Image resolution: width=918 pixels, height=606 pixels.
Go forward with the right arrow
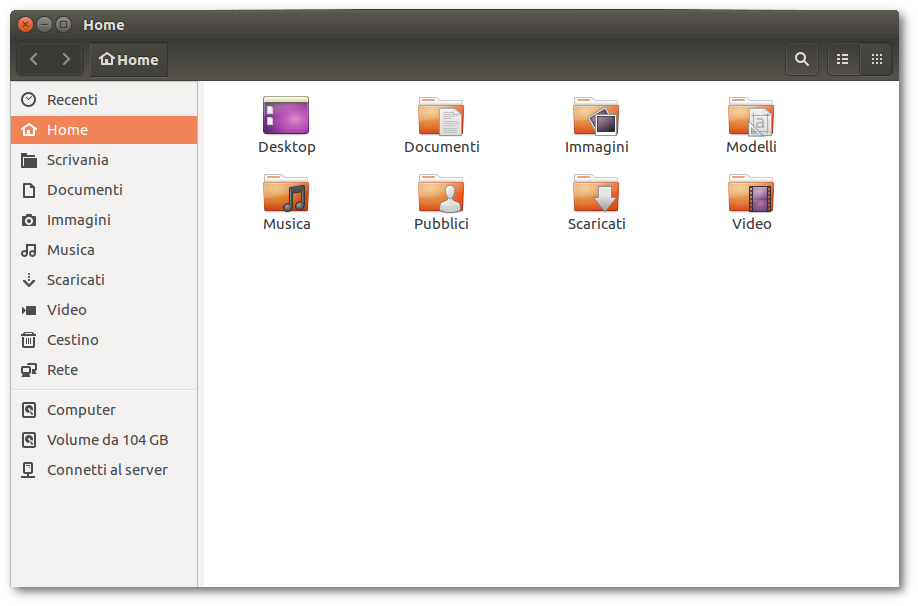tap(66, 59)
